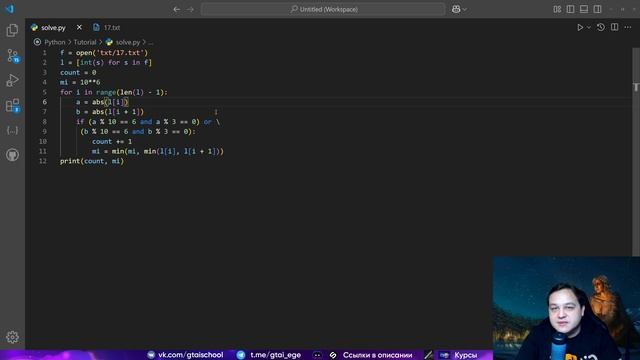Switch to the 17.txt tab
640x360 pixels.
111,28
